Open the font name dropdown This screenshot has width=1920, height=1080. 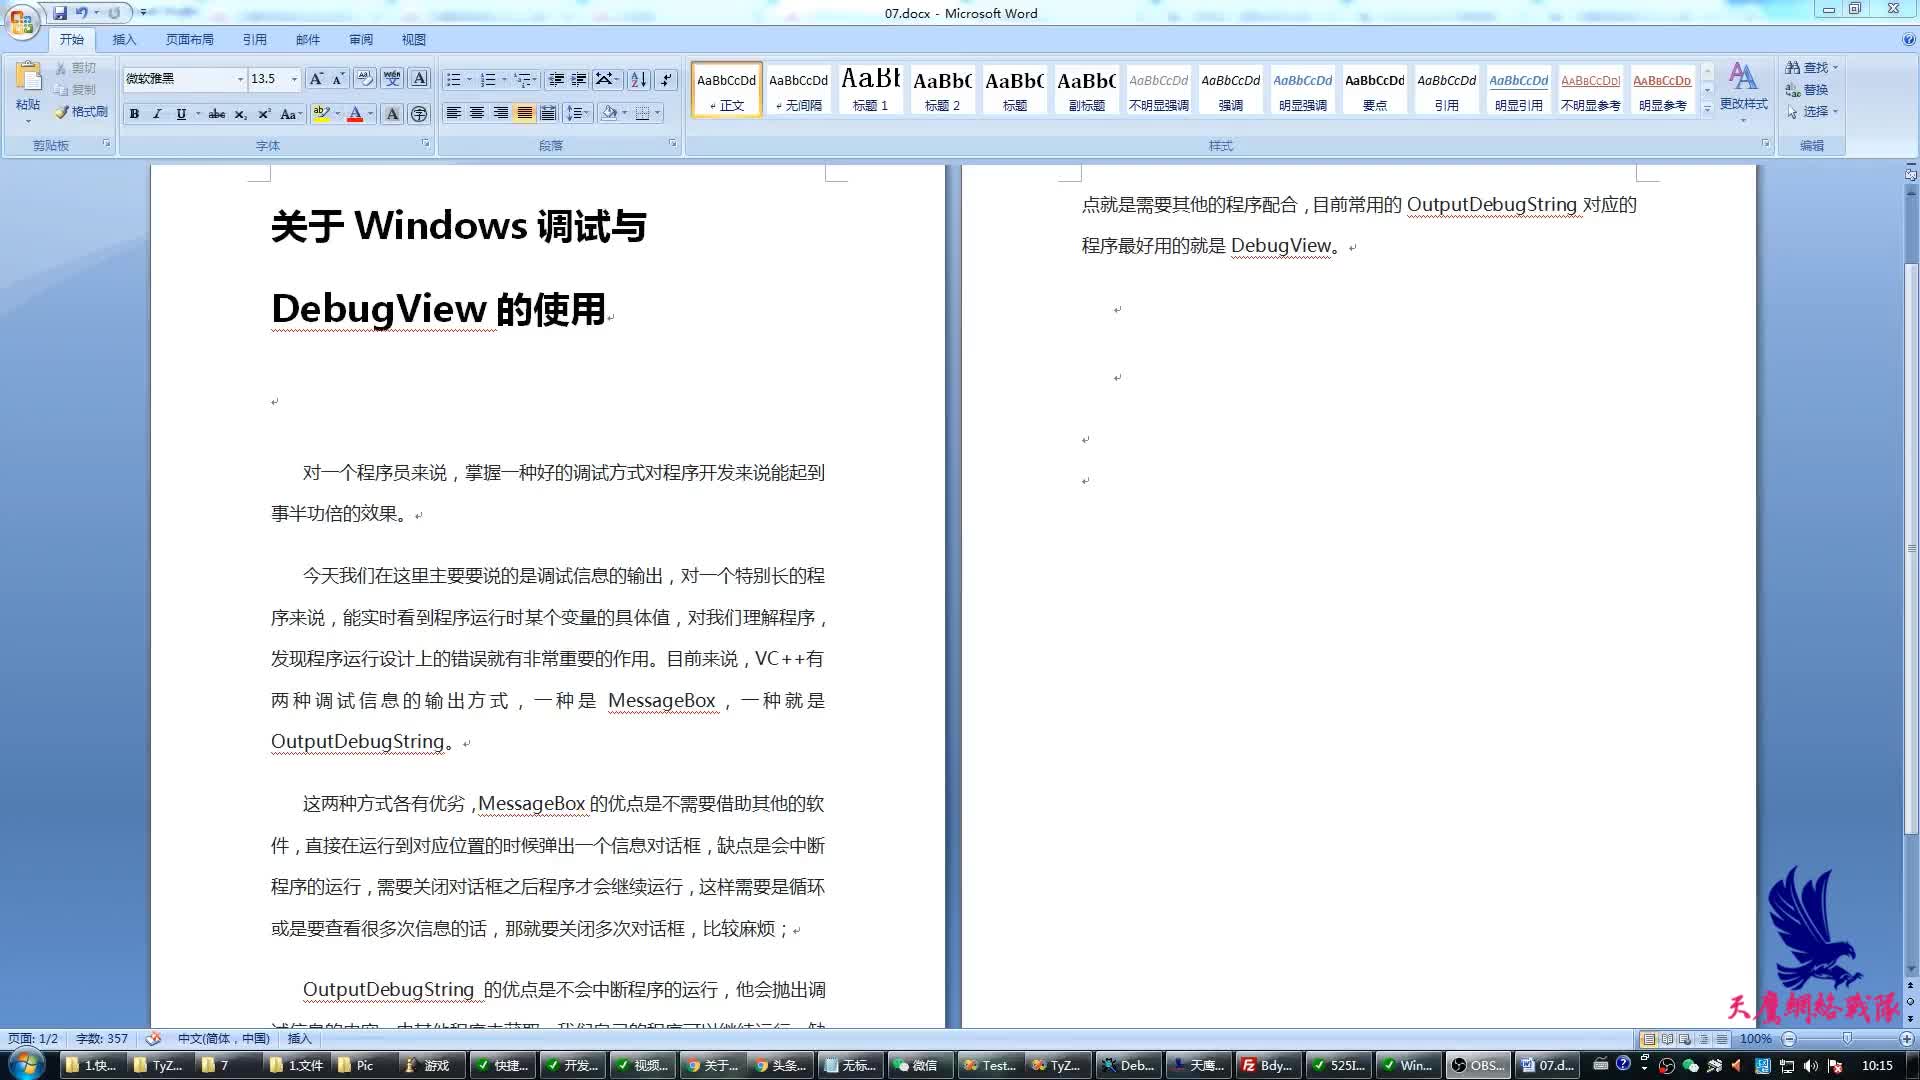click(x=240, y=79)
